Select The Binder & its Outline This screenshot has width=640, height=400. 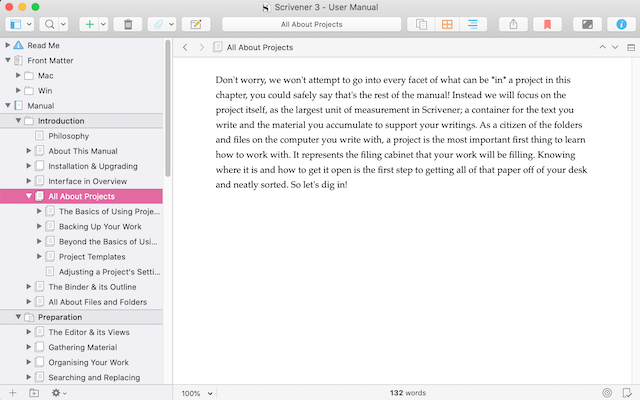coord(92,287)
